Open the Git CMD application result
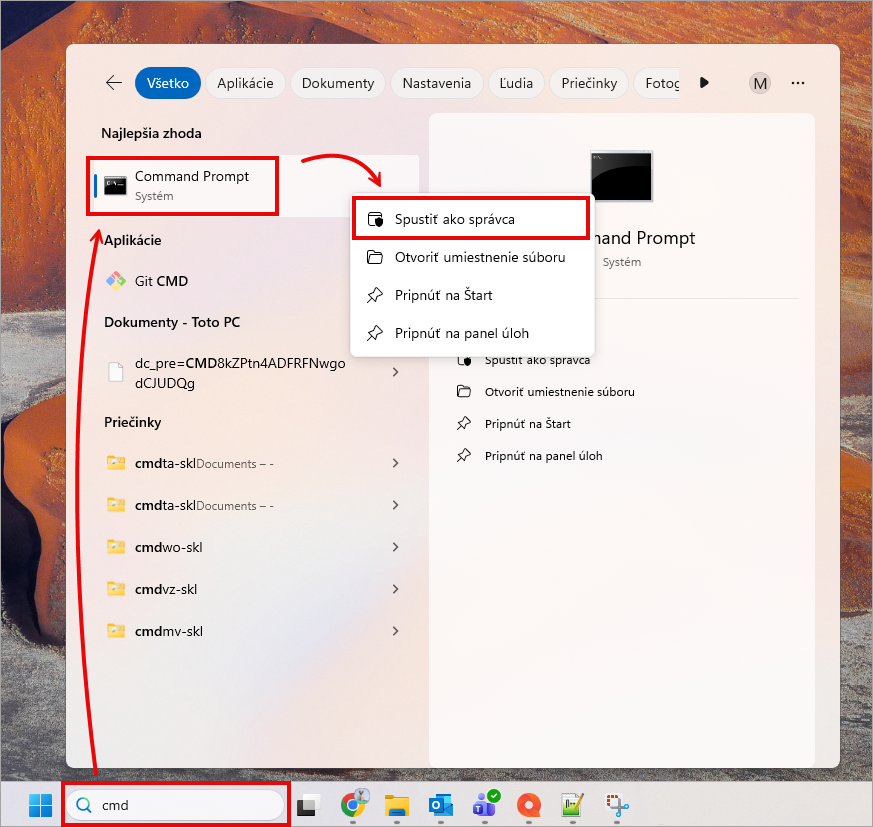Viewport: 873px width, 827px height. pyautogui.click(x=161, y=281)
